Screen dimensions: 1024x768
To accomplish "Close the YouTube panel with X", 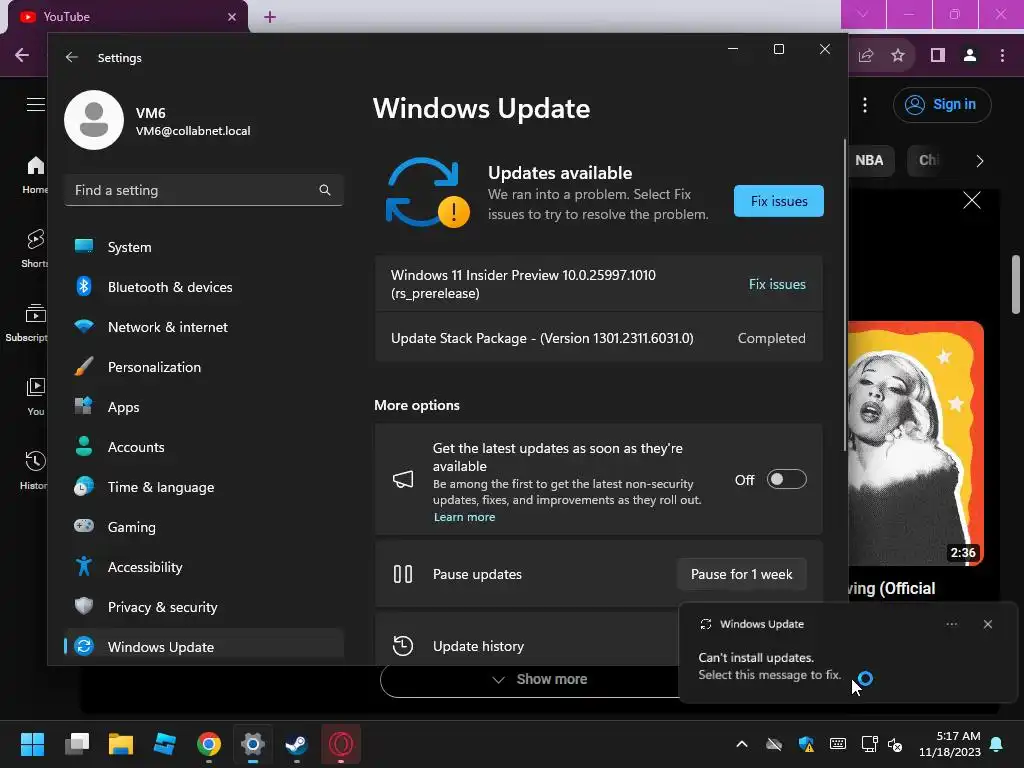I will coord(972,200).
